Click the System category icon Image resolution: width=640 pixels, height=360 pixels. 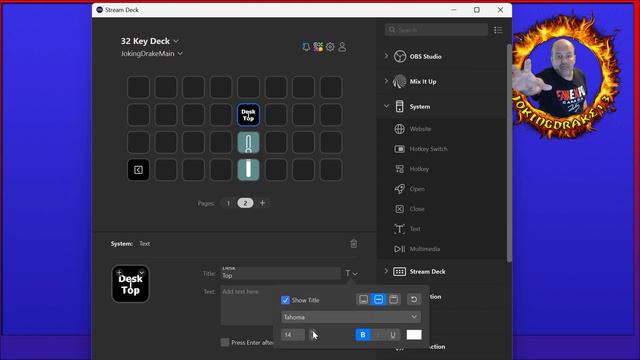coord(400,106)
